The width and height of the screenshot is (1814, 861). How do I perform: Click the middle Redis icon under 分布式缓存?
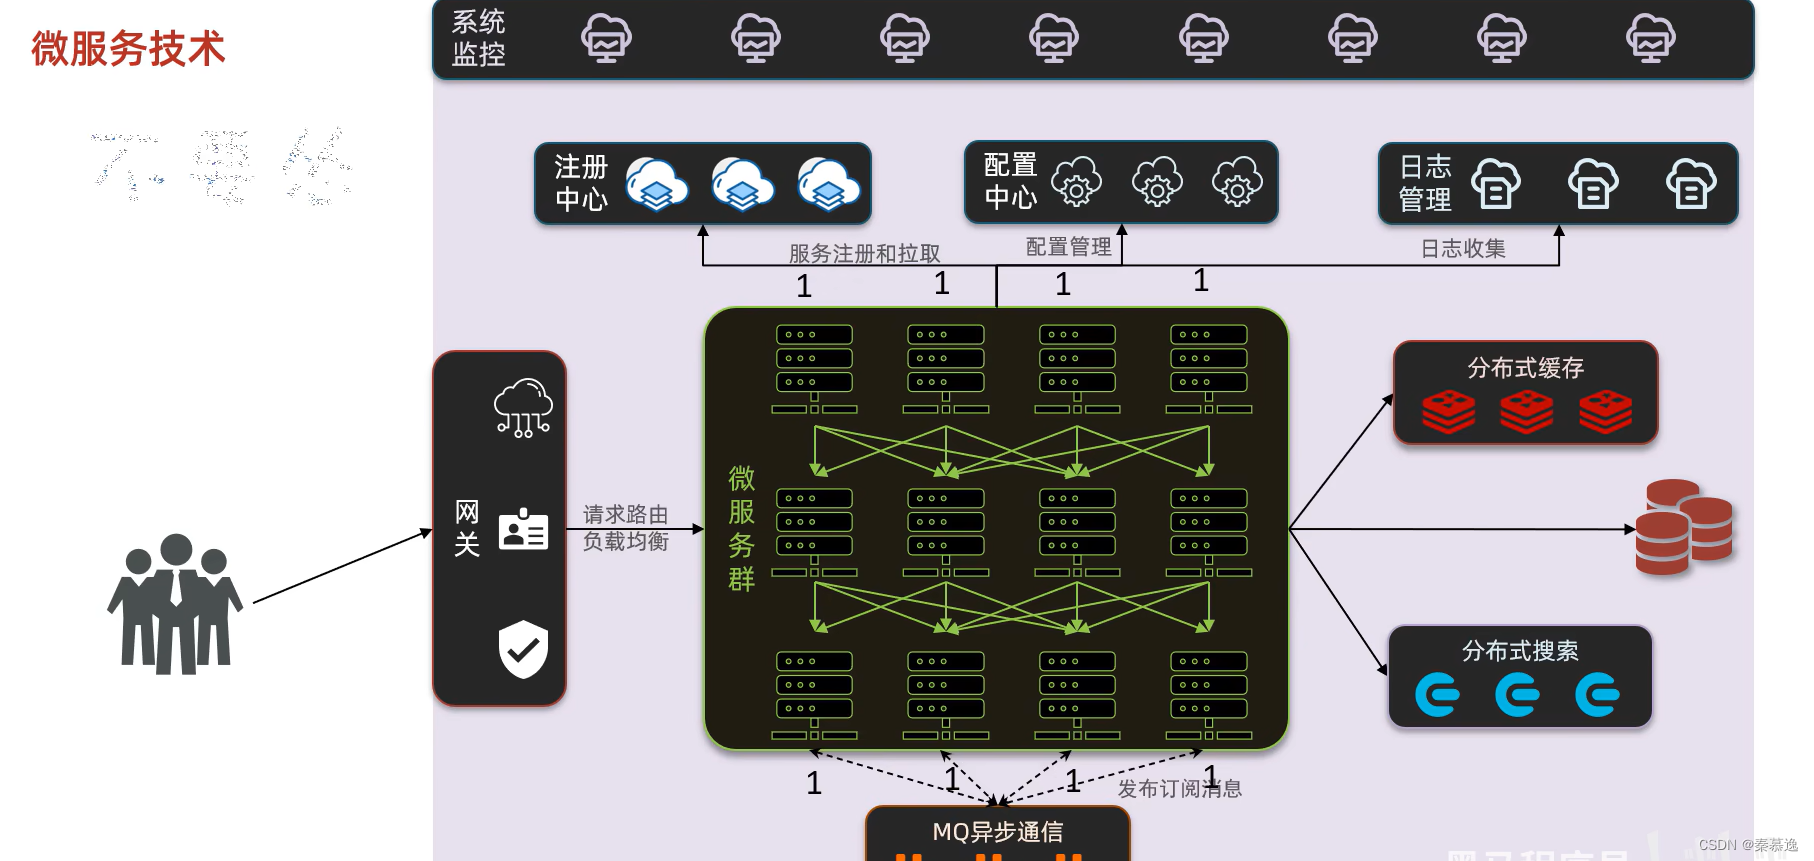(1527, 412)
